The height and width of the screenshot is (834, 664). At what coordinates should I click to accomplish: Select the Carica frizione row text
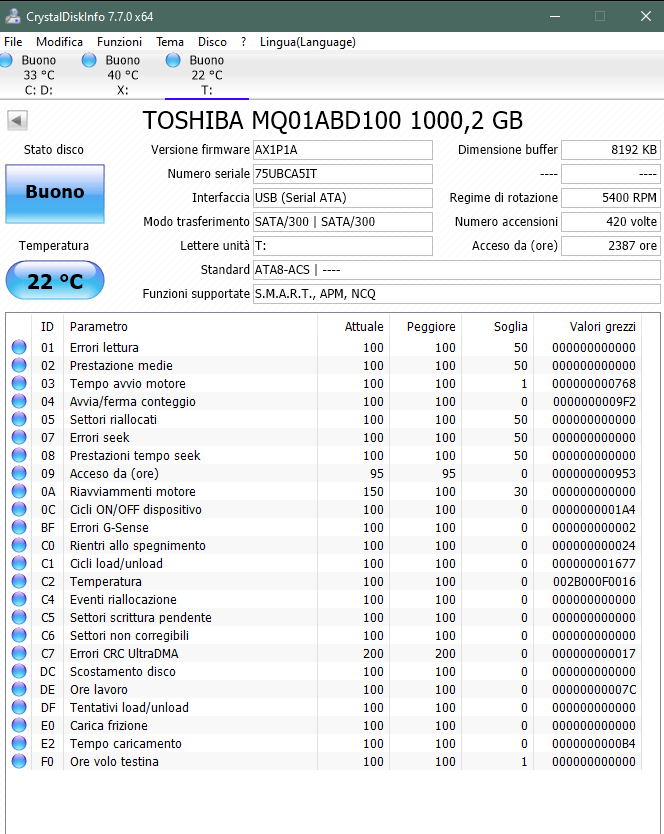[109, 726]
